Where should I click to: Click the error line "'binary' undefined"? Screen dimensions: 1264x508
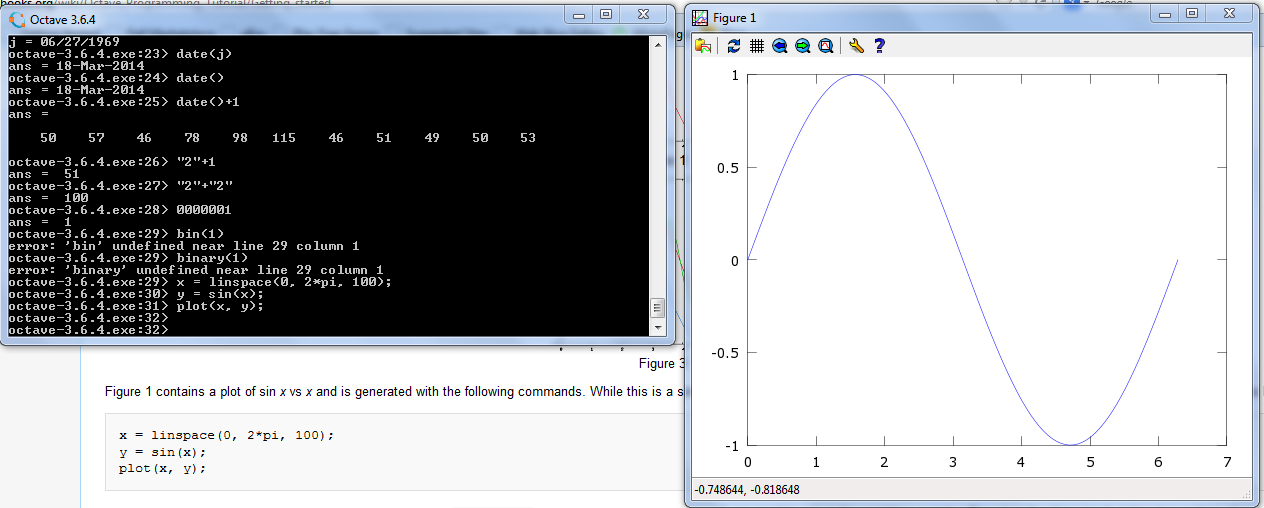pos(196,270)
